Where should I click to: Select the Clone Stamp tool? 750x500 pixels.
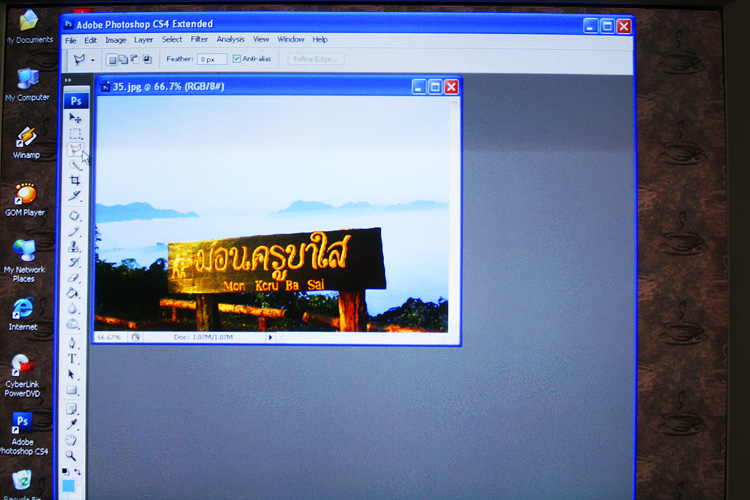coord(74,247)
